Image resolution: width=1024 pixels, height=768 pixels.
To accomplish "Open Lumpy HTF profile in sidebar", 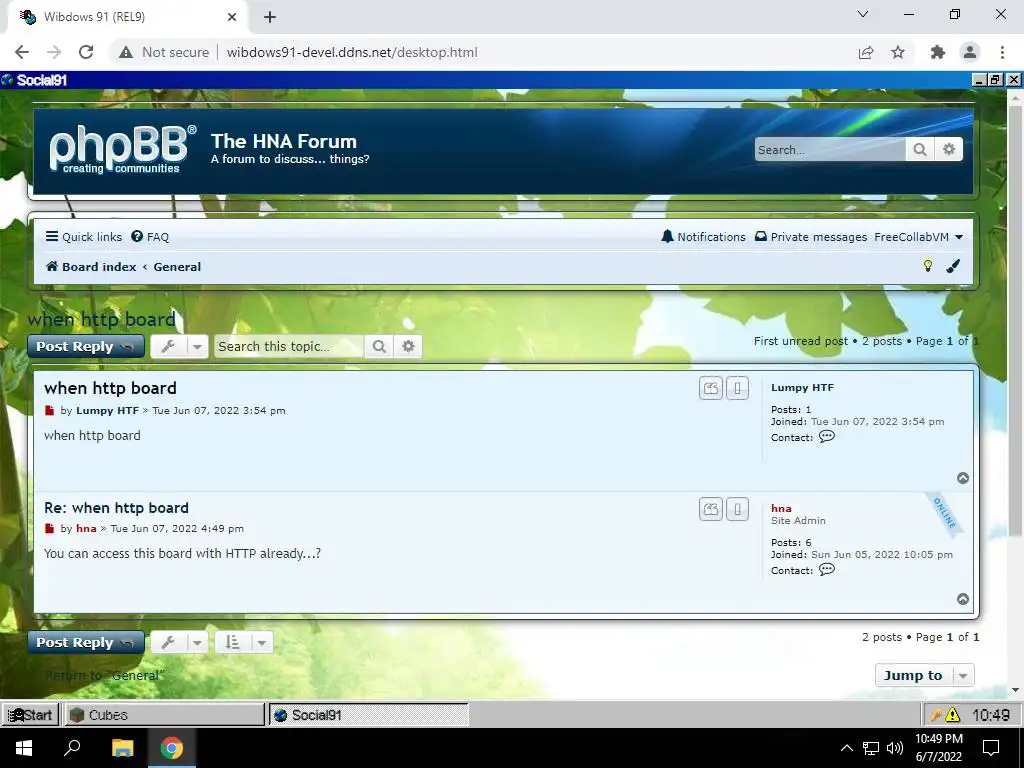I will [x=802, y=387].
